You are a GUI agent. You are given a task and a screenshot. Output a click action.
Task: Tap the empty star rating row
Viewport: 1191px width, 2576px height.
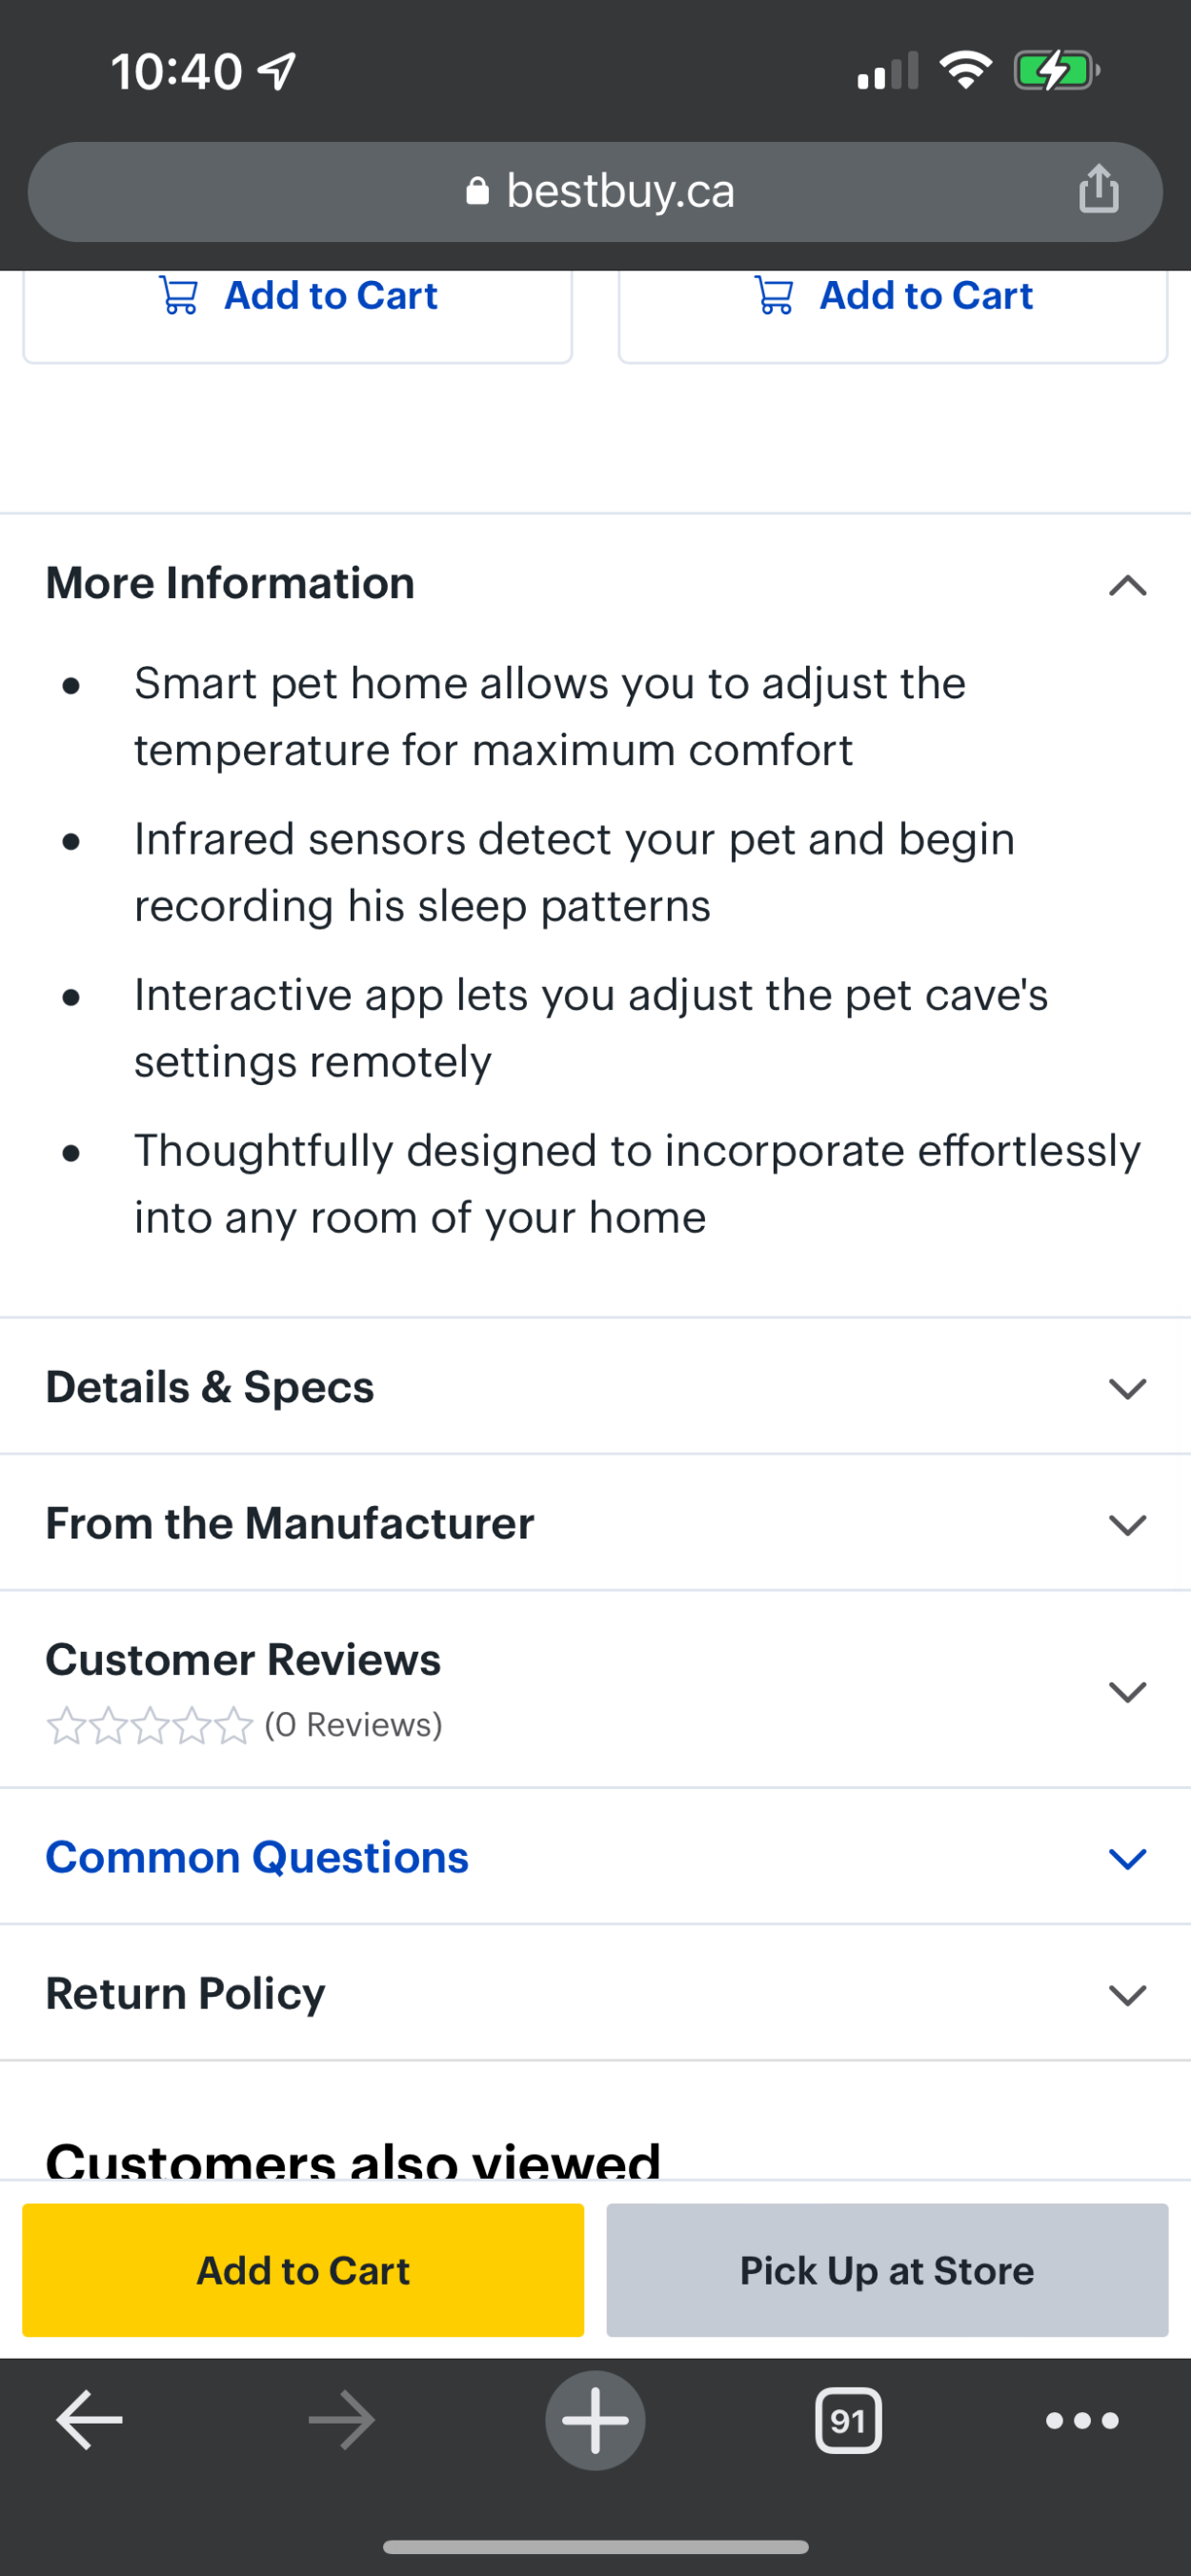tap(149, 1725)
